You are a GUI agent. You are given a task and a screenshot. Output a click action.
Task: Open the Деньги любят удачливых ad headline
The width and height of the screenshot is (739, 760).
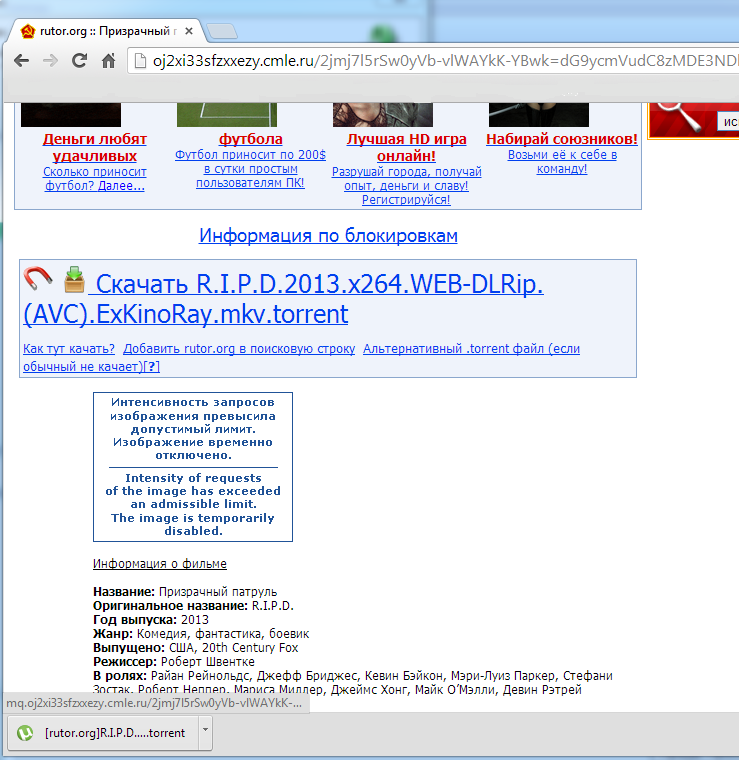pyautogui.click(x=94, y=147)
